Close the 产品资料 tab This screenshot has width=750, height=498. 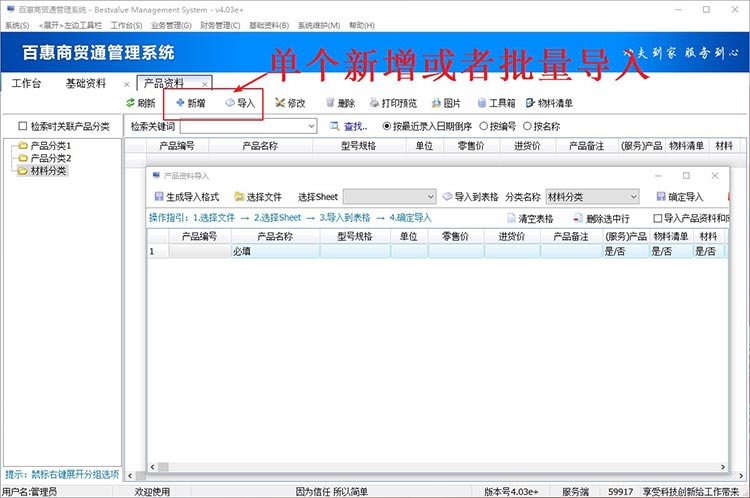click(205, 84)
